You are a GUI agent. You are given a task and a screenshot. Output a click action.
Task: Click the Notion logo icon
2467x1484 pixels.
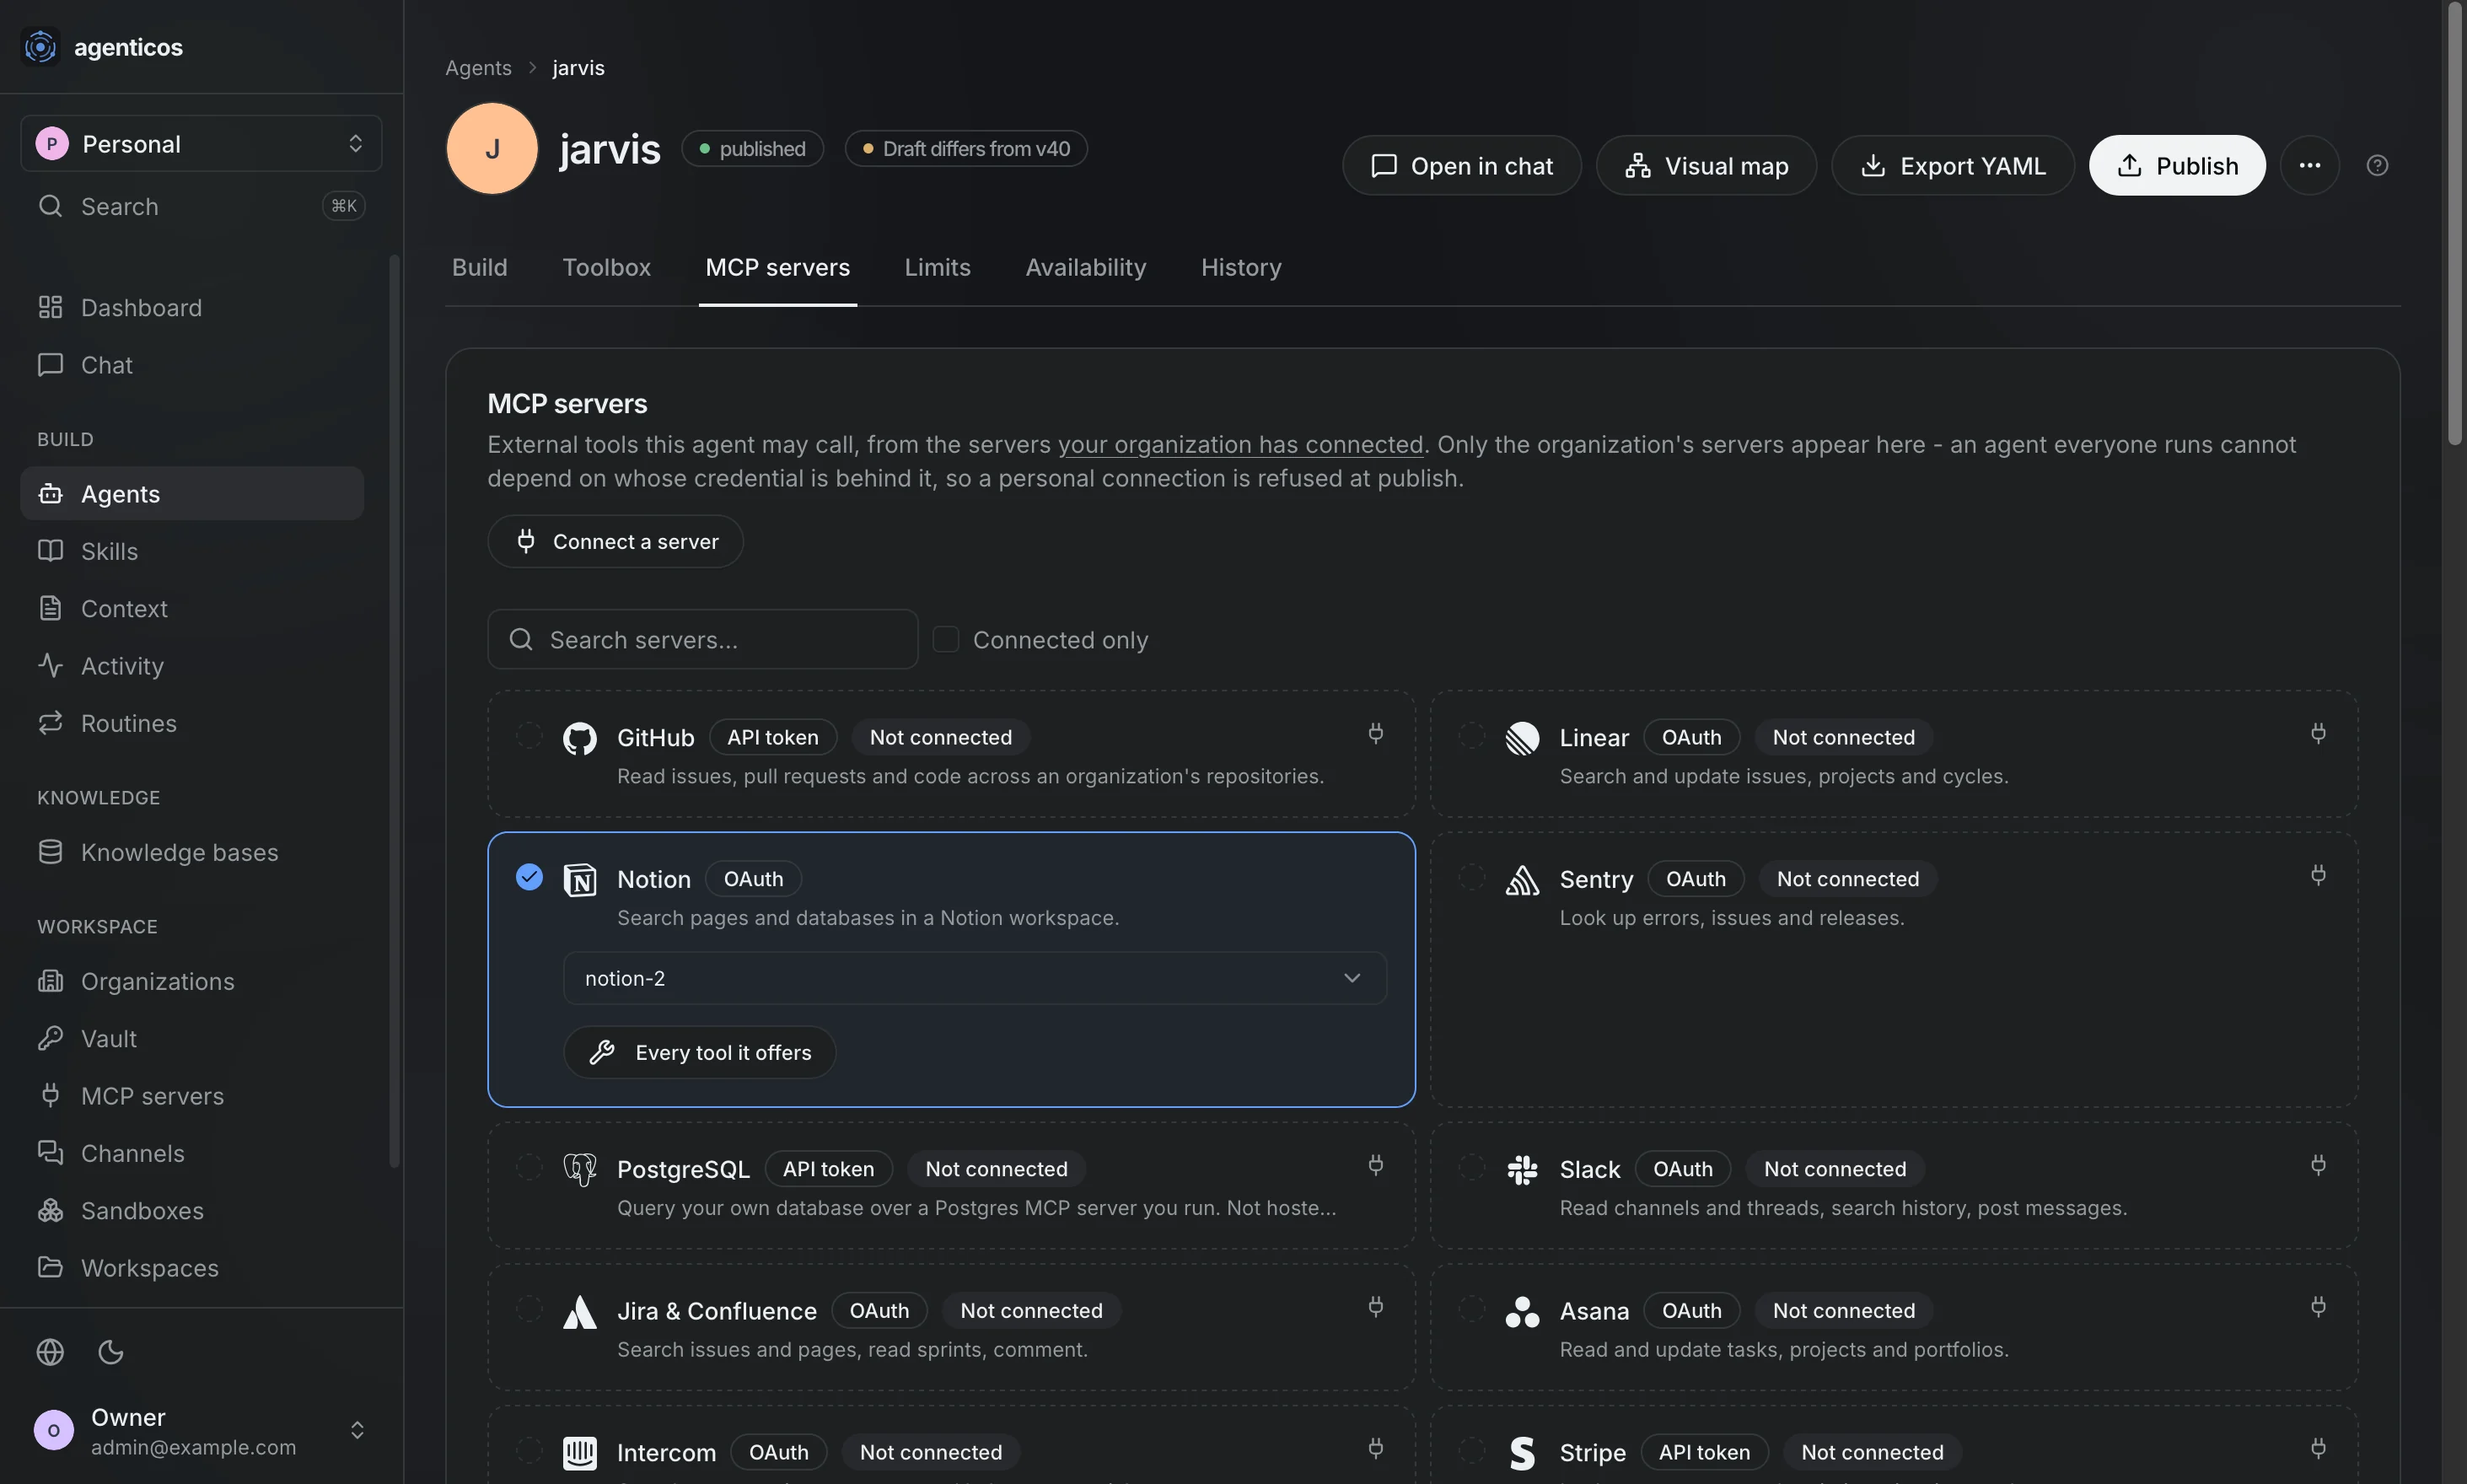click(x=580, y=880)
